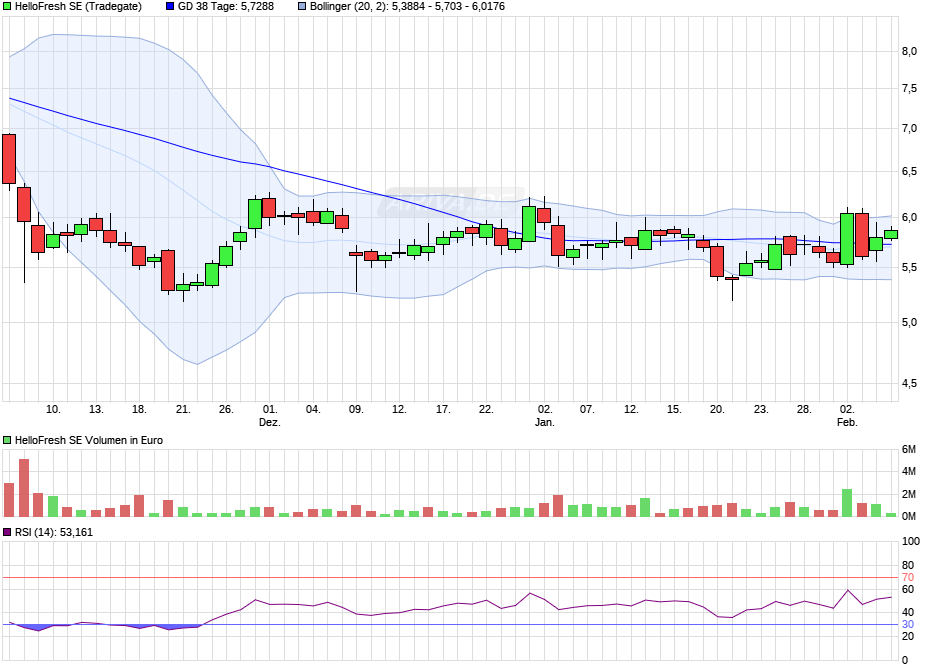Click the "22." date axis label
940x670 pixels.
[486, 409]
